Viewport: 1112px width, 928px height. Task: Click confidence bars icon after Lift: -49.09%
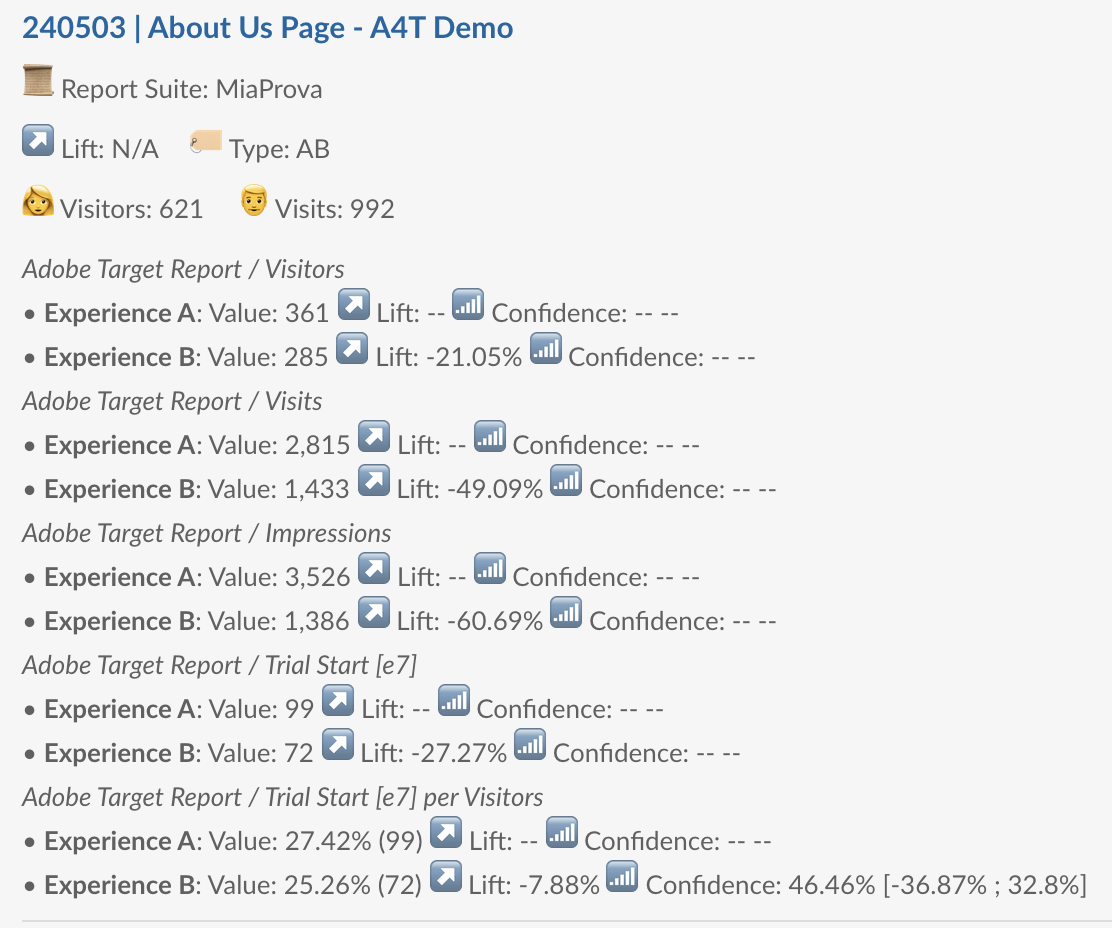coord(566,481)
